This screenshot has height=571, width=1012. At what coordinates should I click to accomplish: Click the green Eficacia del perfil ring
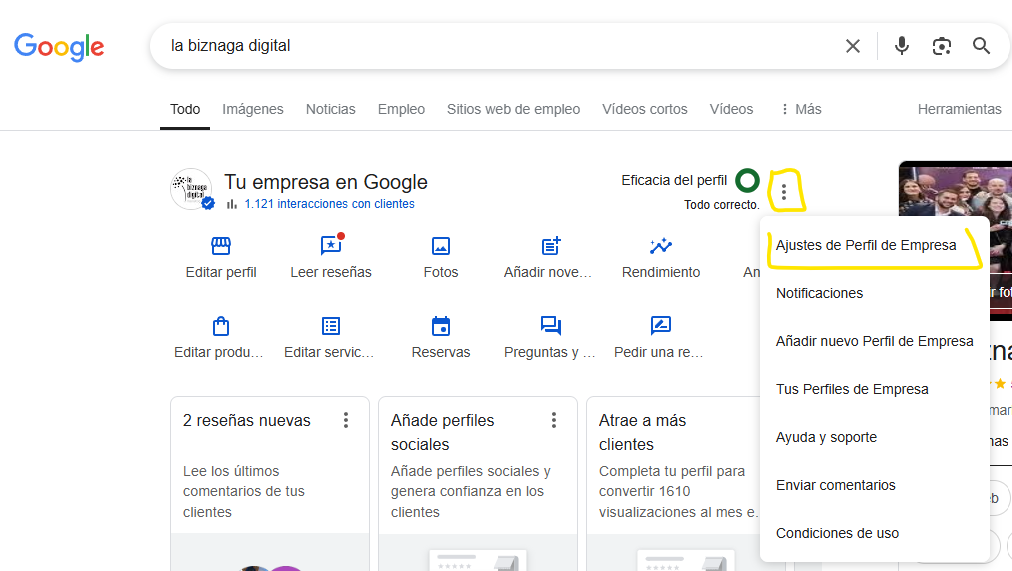pos(747,181)
